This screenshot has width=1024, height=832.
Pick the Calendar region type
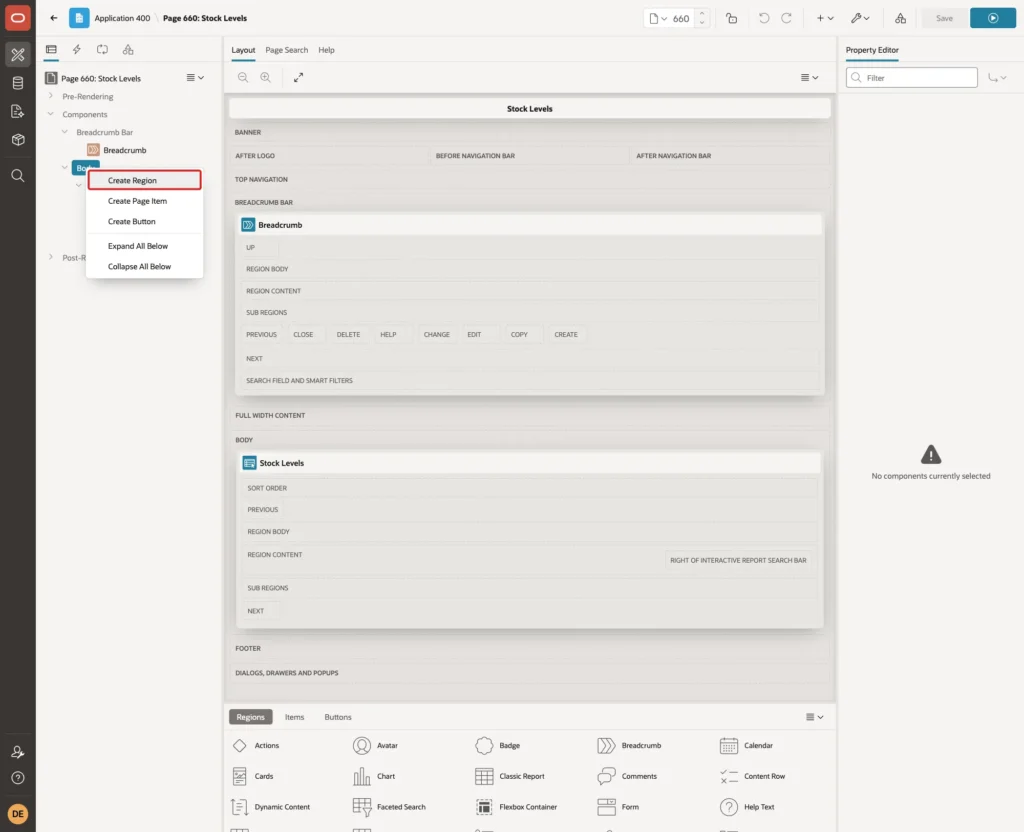(746, 745)
